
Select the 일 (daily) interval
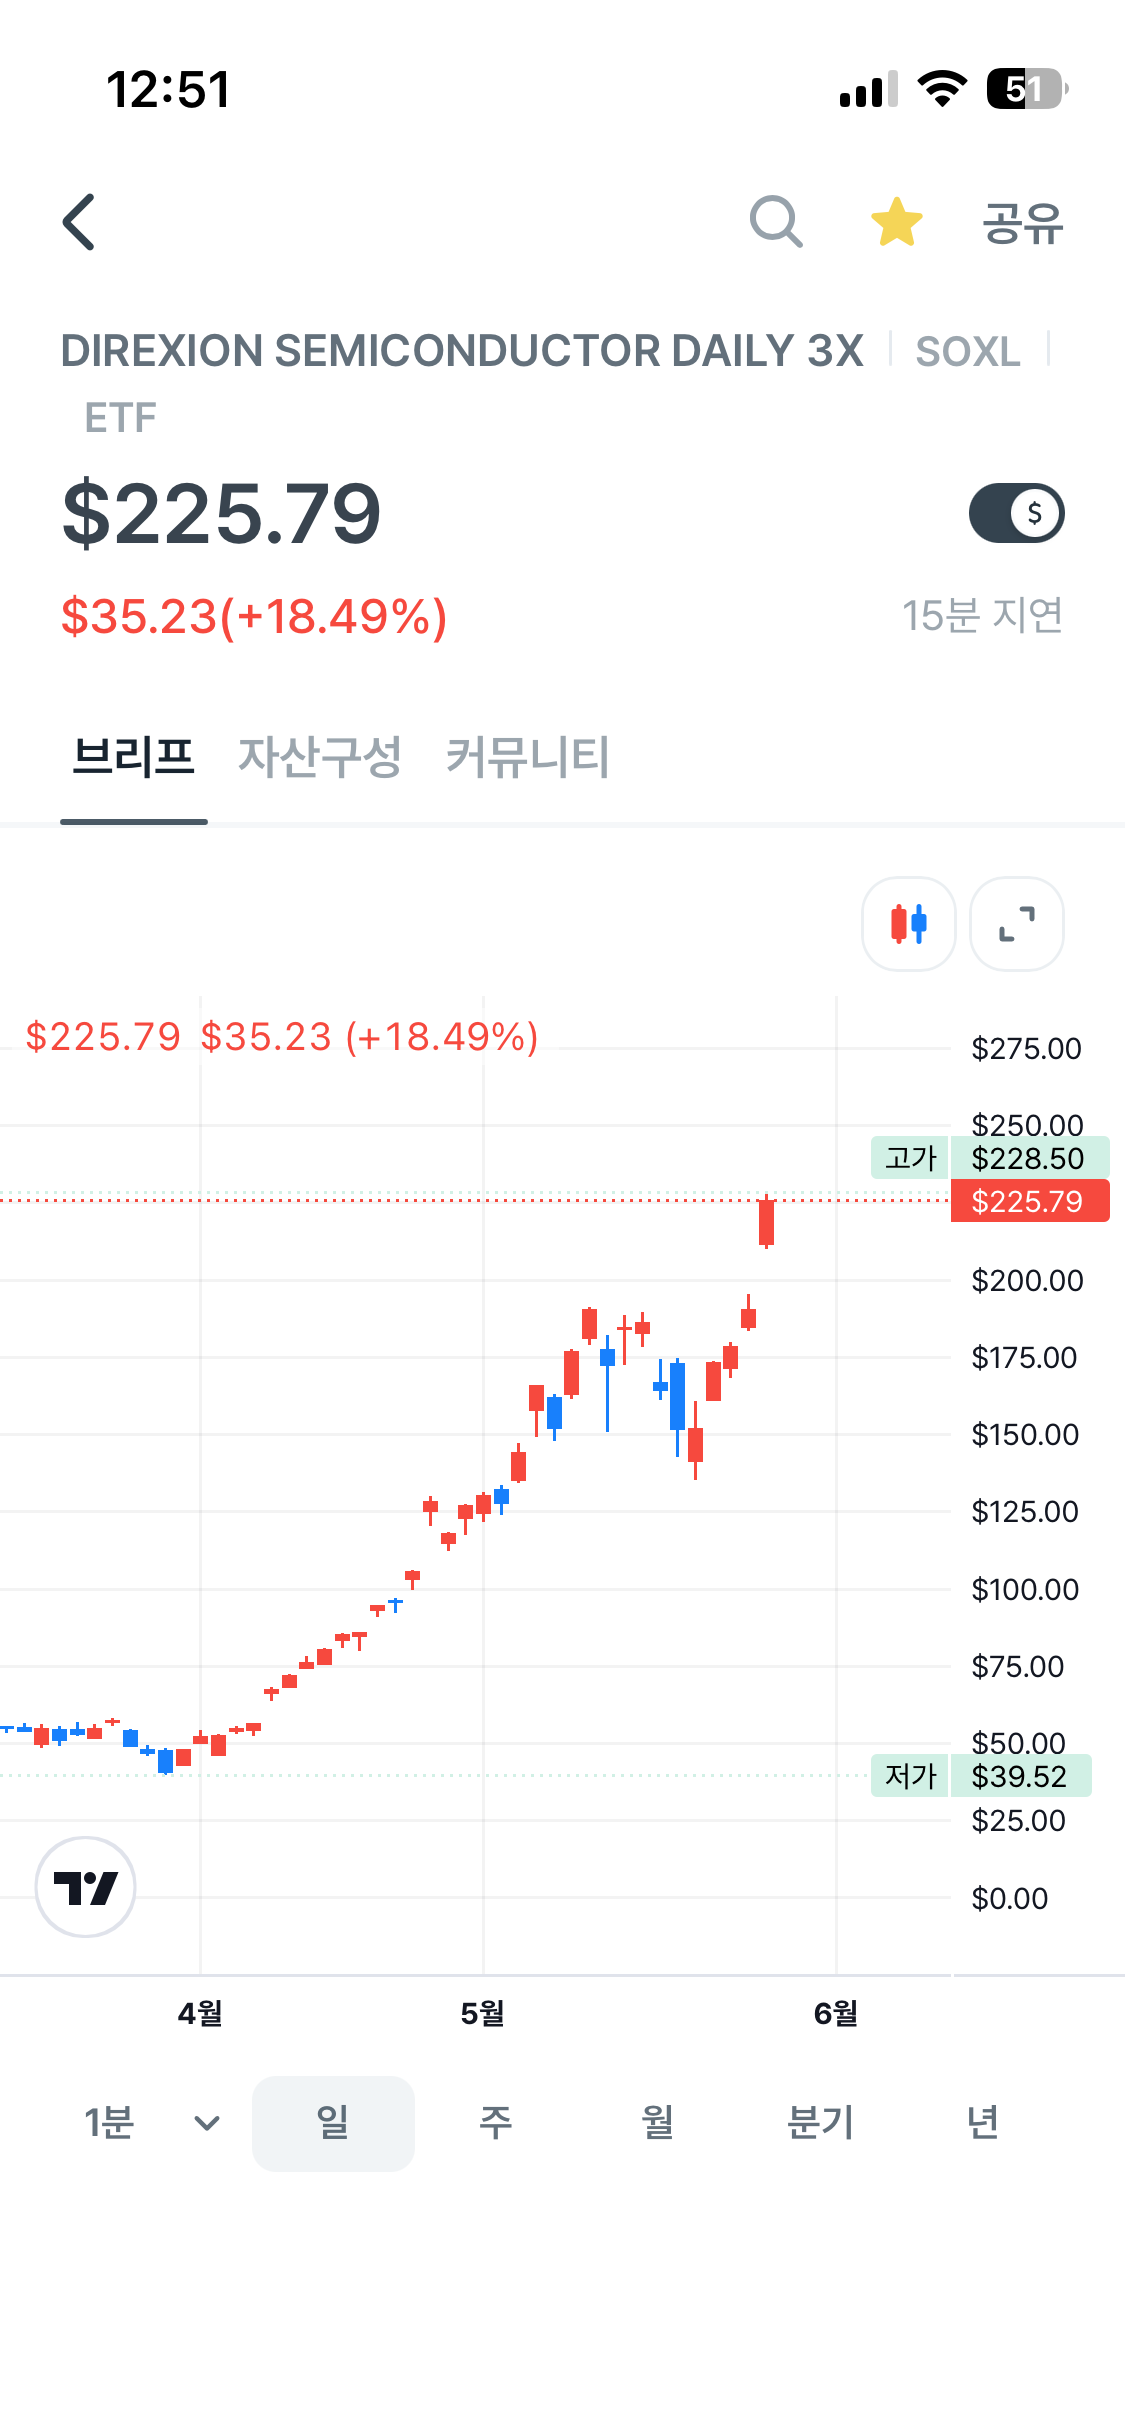click(x=333, y=2123)
